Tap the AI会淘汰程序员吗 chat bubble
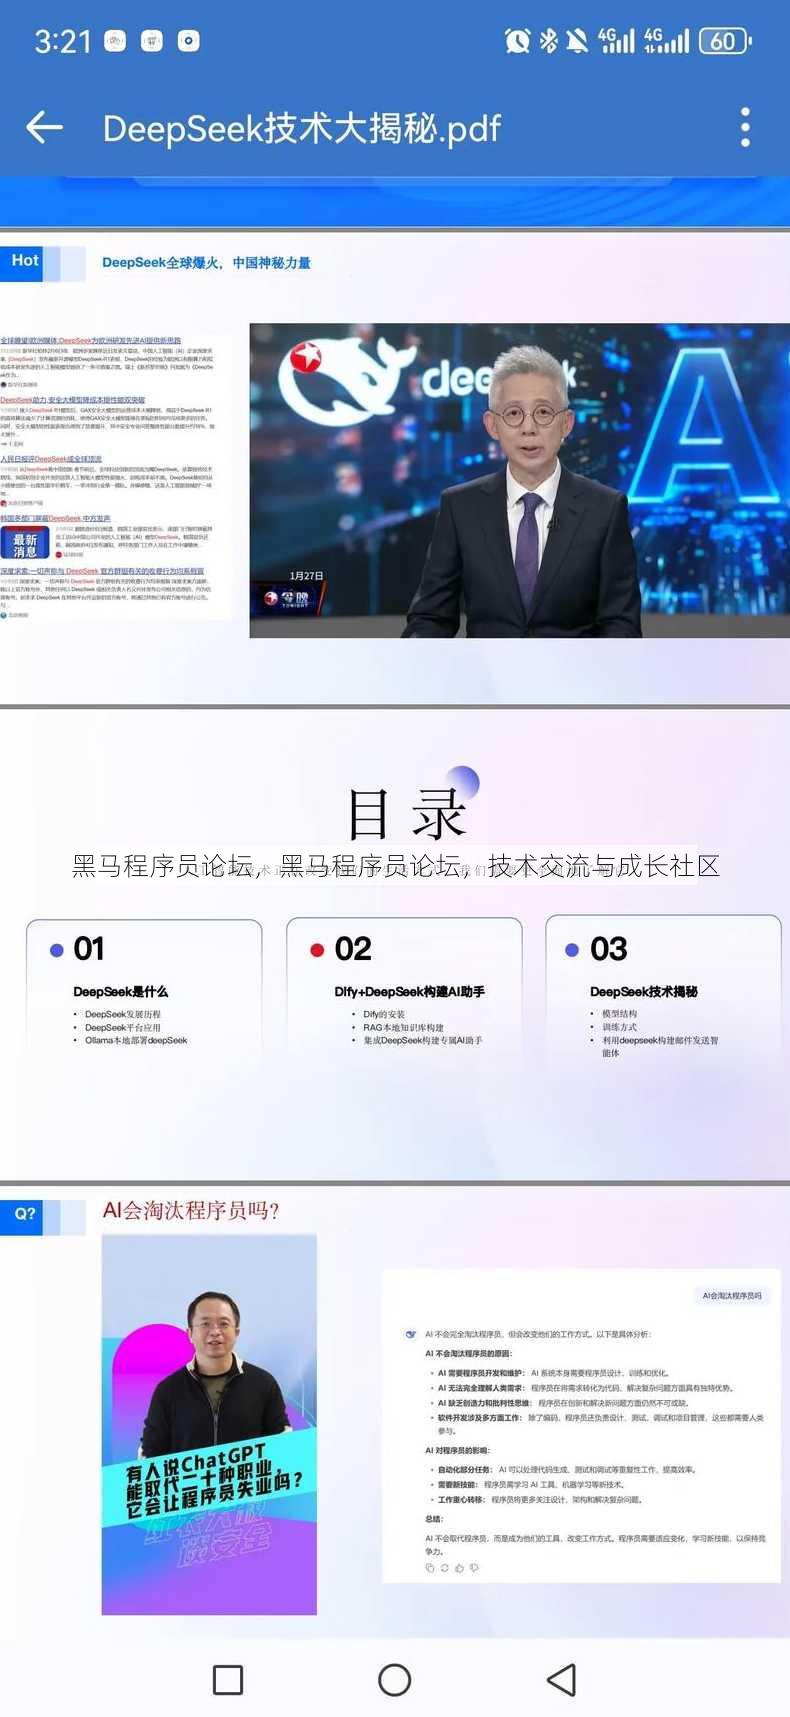 732,1295
